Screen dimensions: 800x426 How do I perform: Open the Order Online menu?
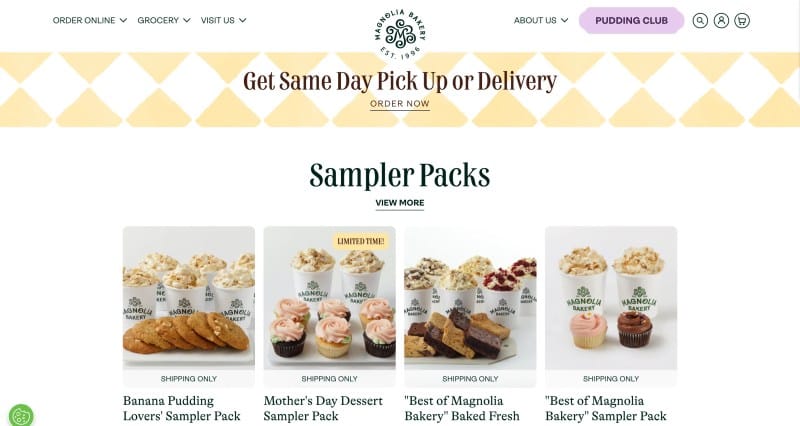pyautogui.click(x=84, y=20)
